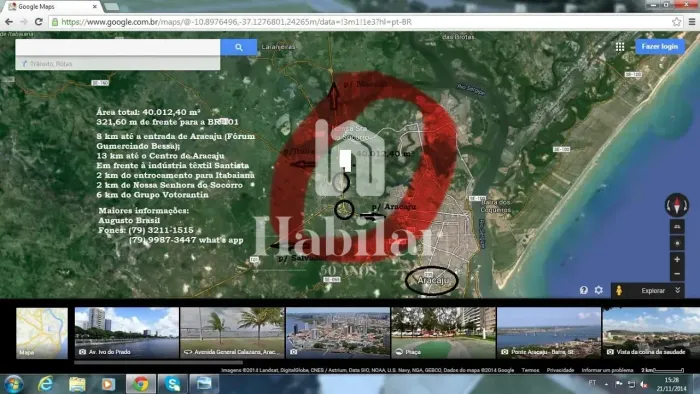Image resolution: width=700 pixels, height=394 pixels.
Task: Click the my location button
Action: (677, 243)
